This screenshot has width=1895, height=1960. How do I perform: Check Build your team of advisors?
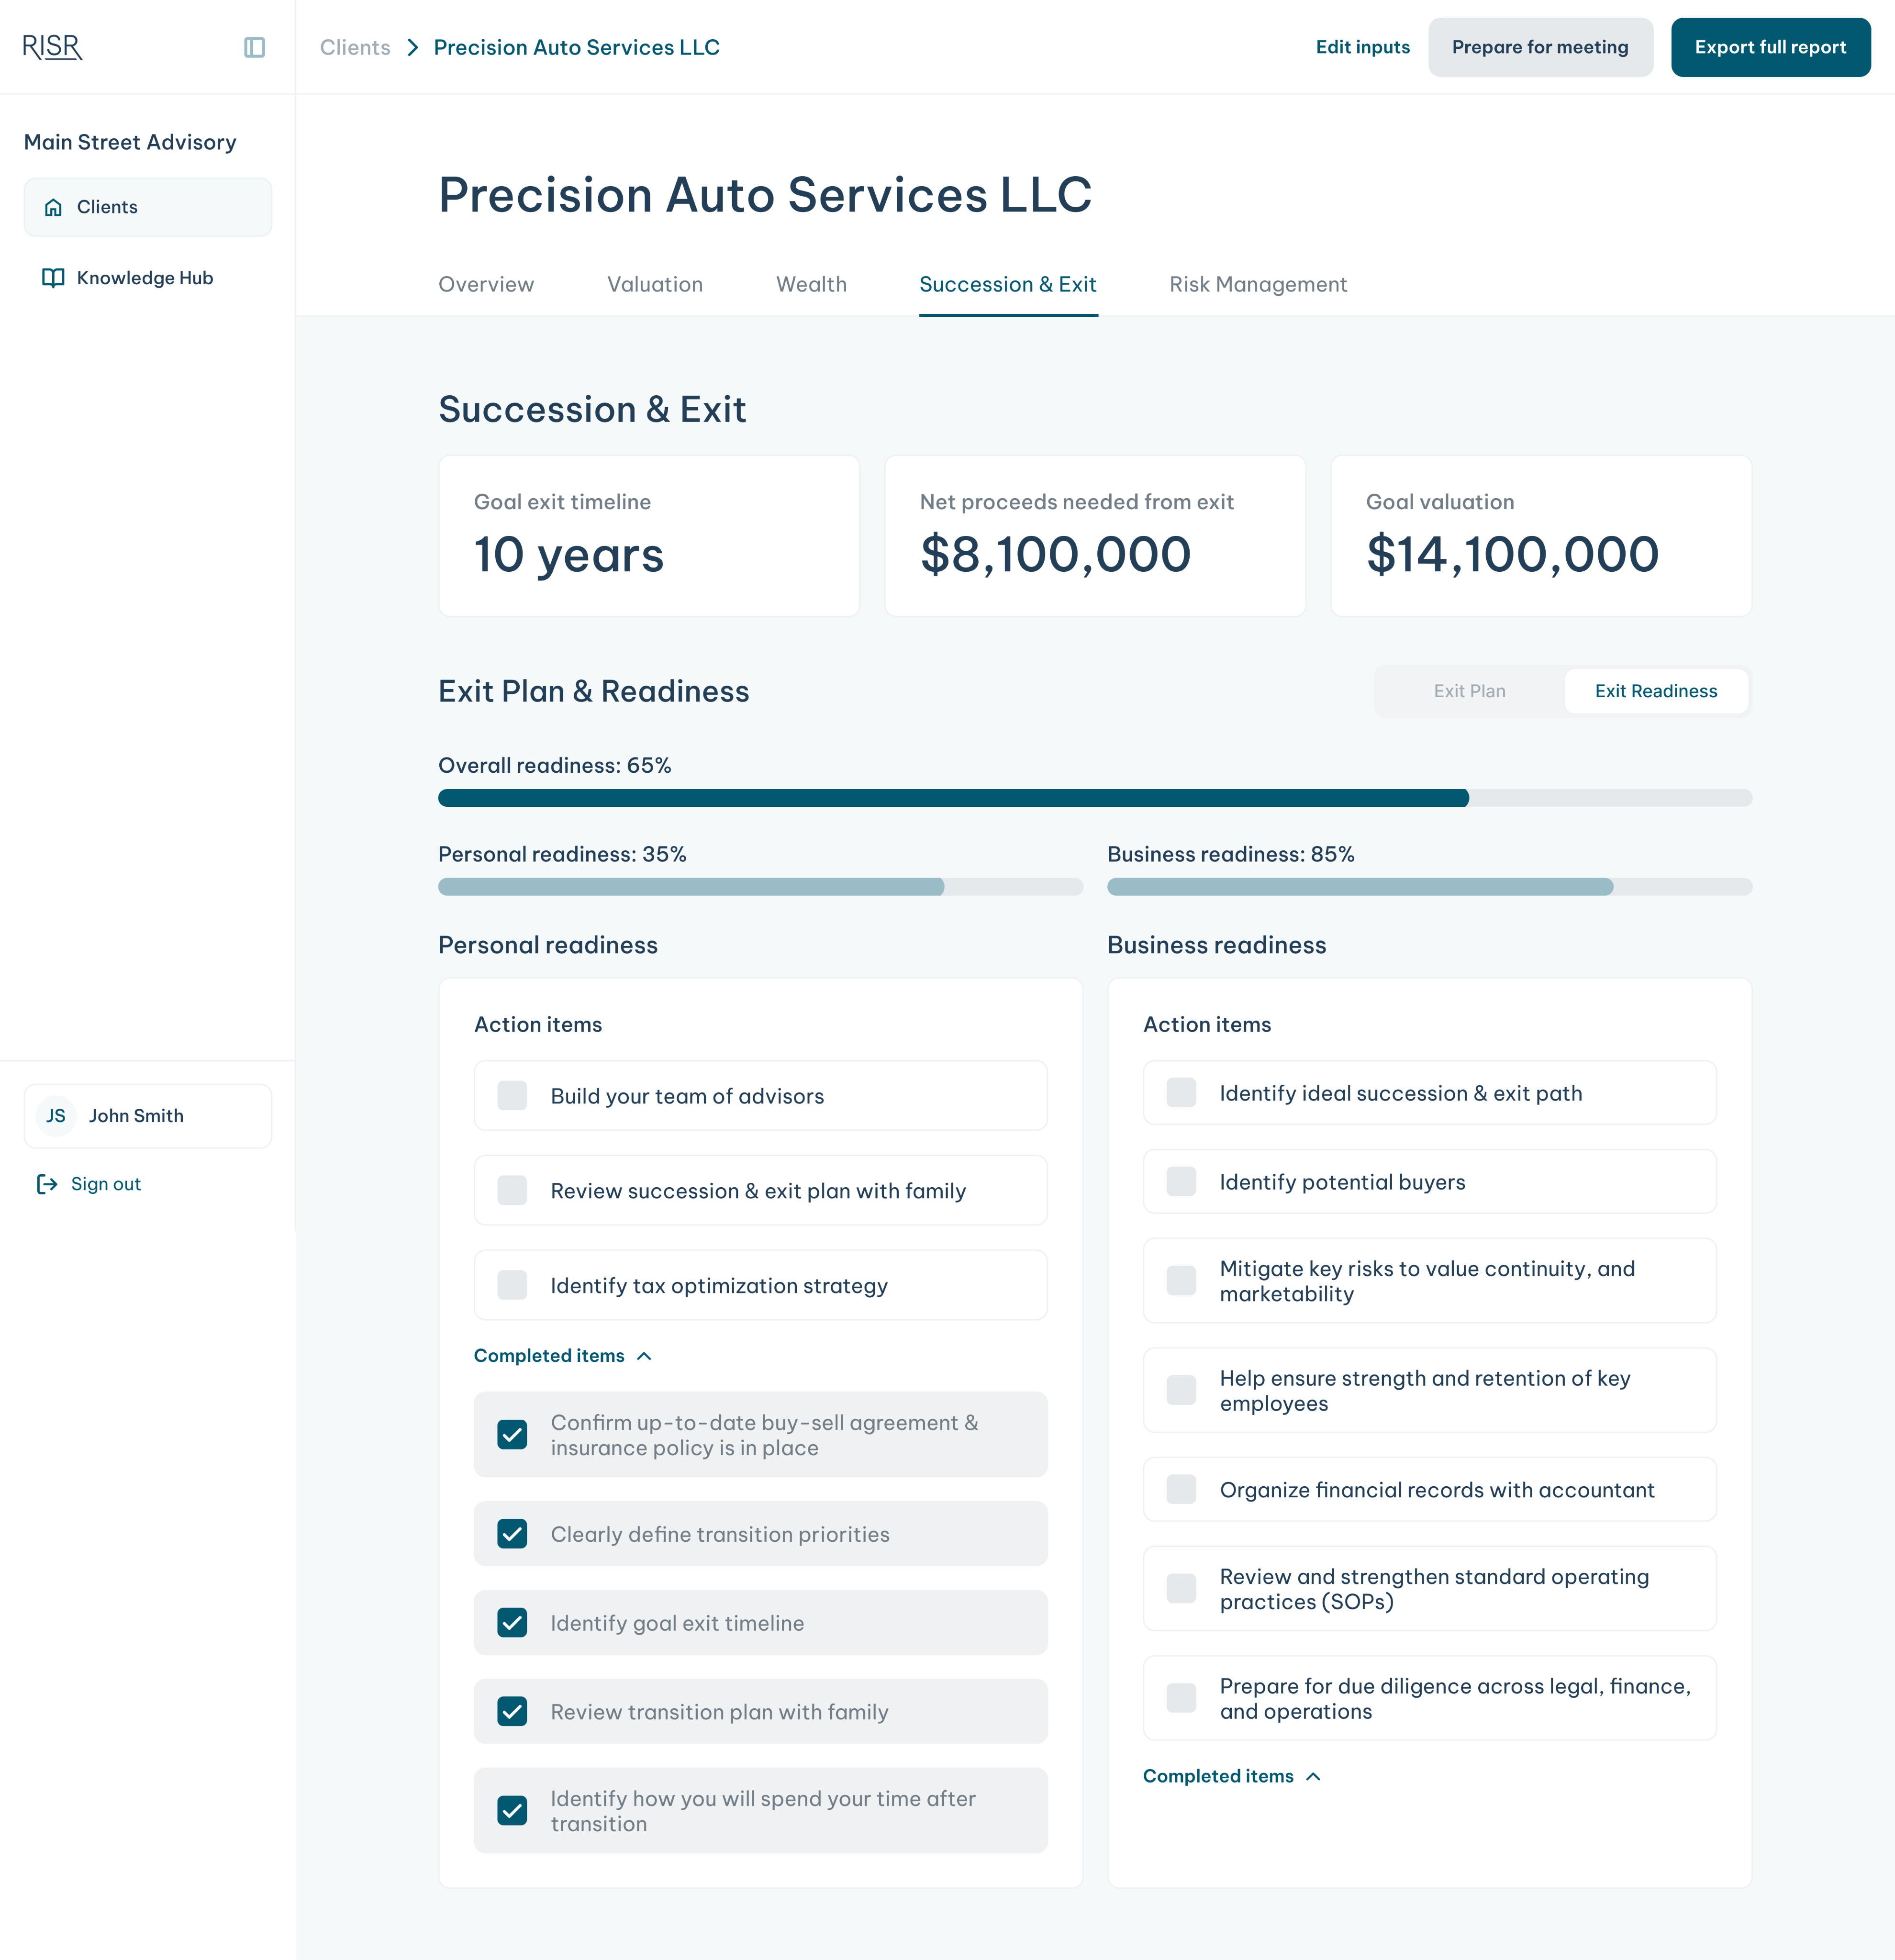[512, 1096]
